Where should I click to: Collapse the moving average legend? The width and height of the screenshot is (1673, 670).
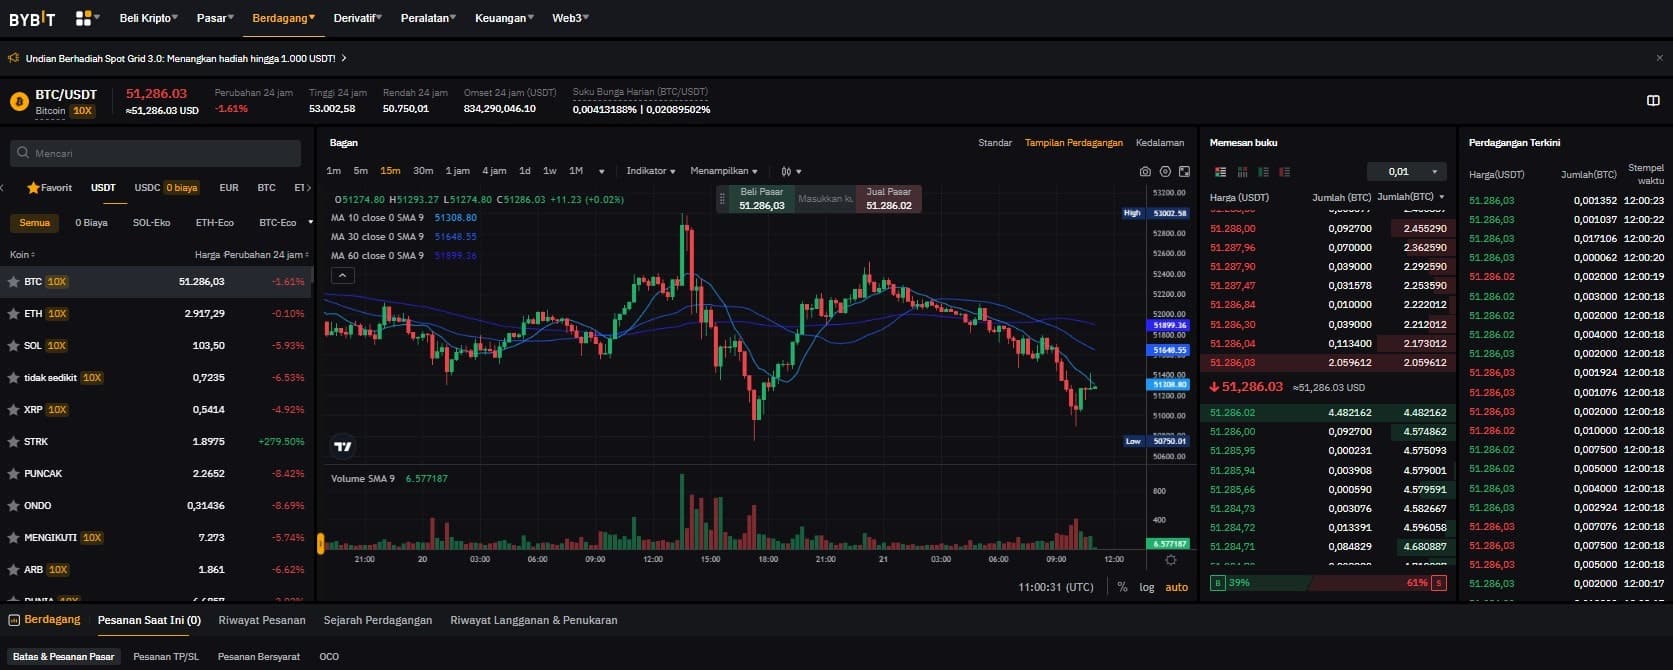[x=342, y=275]
